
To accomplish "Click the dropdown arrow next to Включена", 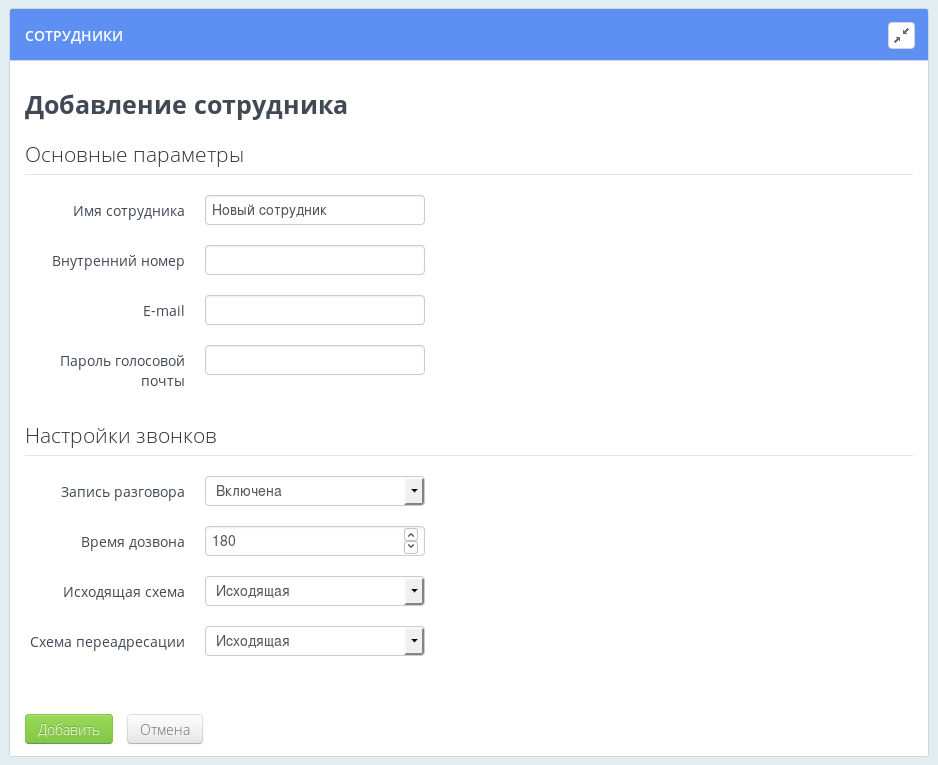I will click(x=414, y=491).
